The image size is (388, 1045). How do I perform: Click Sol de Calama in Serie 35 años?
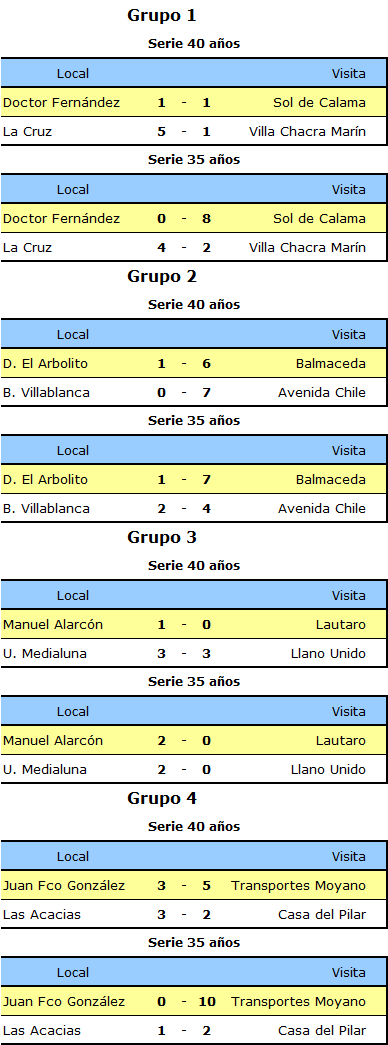(319, 219)
